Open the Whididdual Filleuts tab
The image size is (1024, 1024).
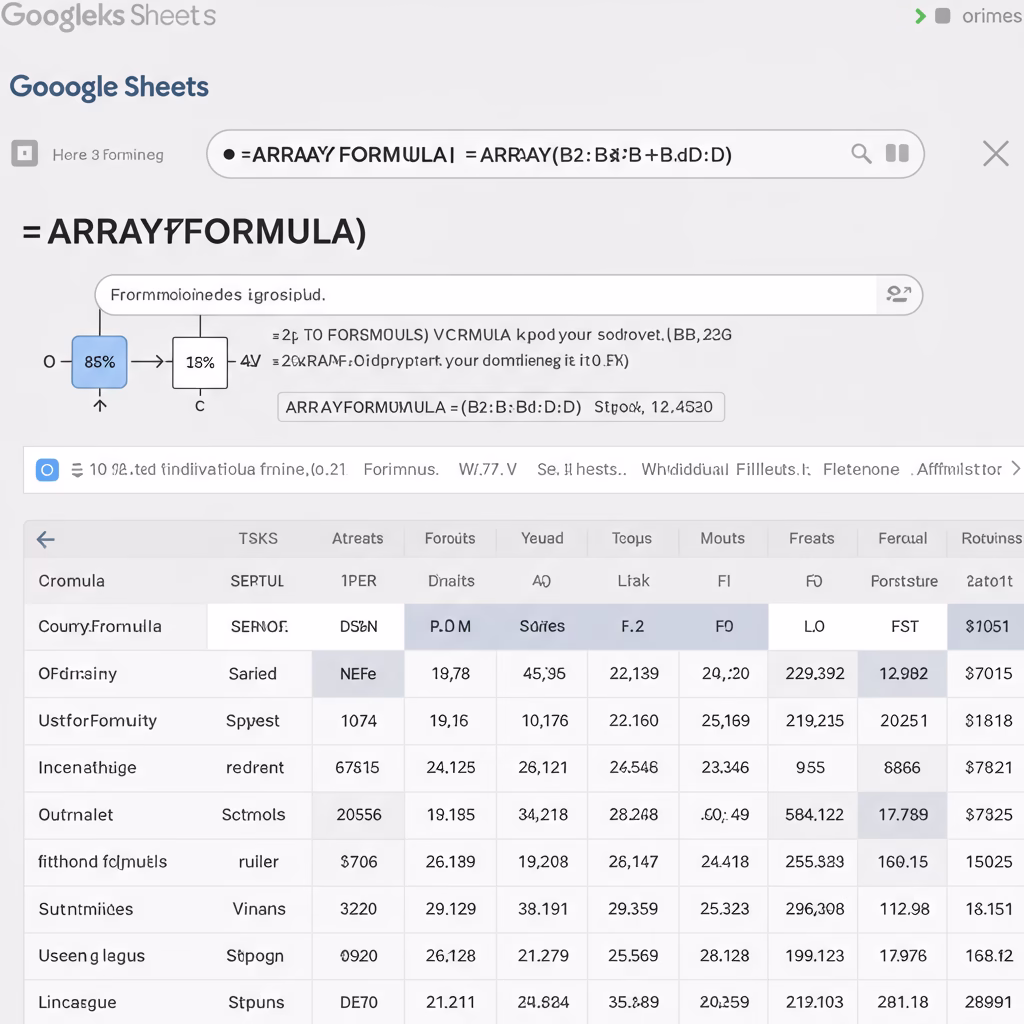[726, 470]
